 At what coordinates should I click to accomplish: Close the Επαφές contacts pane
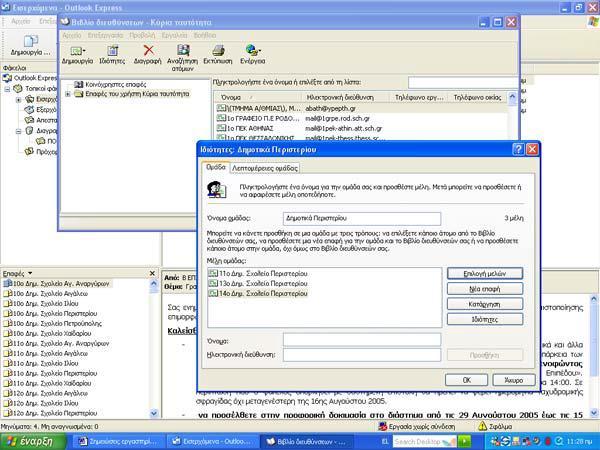click(152, 273)
